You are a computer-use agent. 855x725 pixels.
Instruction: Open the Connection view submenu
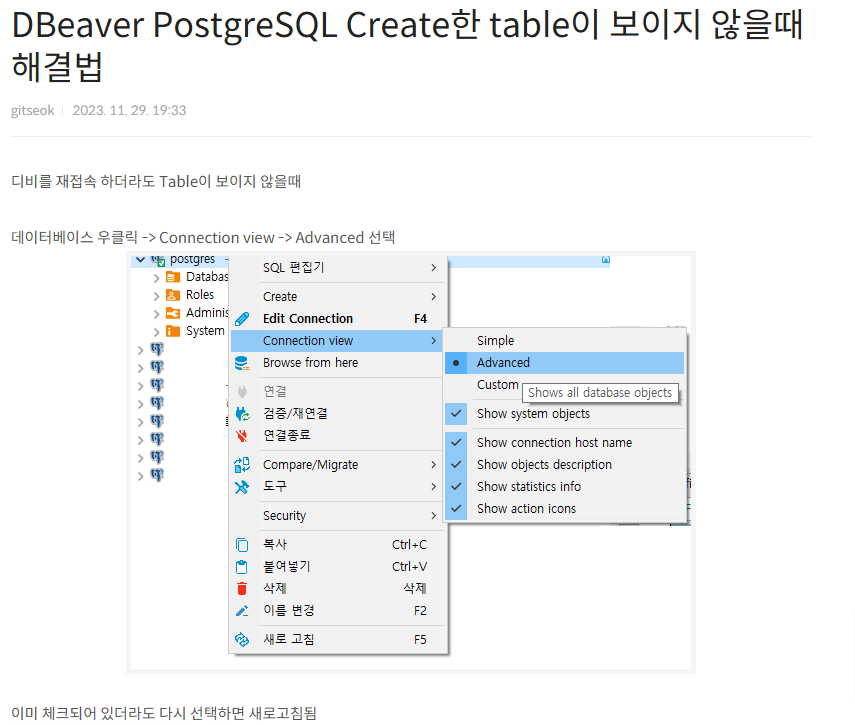click(x=338, y=341)
